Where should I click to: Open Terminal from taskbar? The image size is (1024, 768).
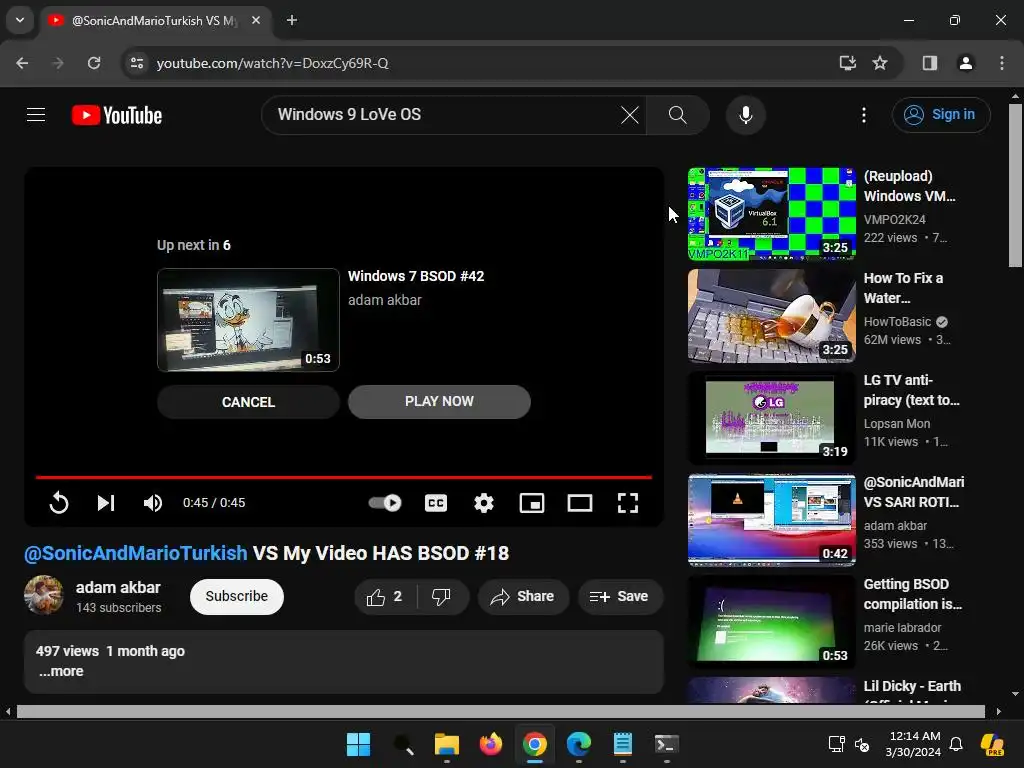click(x=667, y=744)
